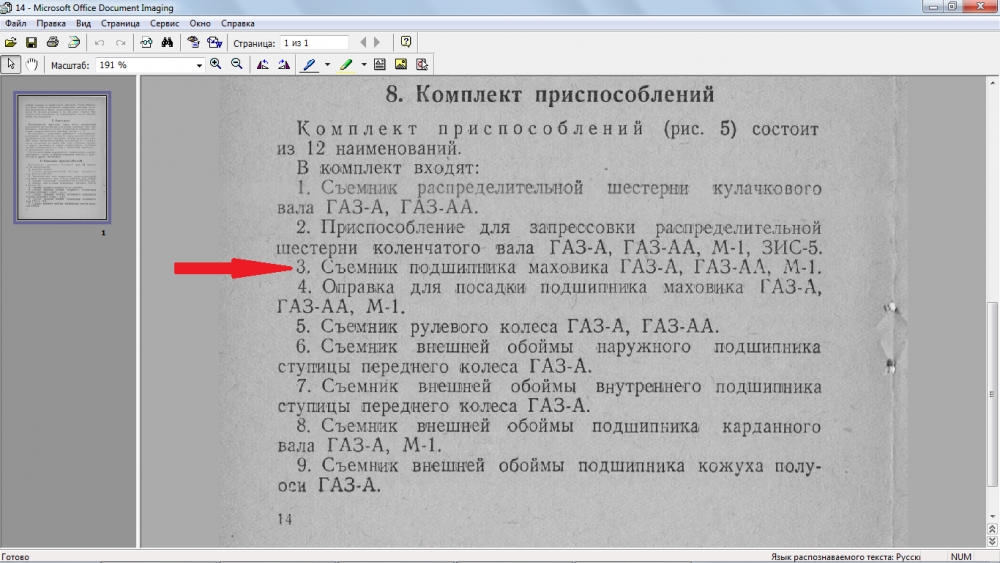Select page 1 thumbnail
1000x563 pixels.
[x=62, y=157]
